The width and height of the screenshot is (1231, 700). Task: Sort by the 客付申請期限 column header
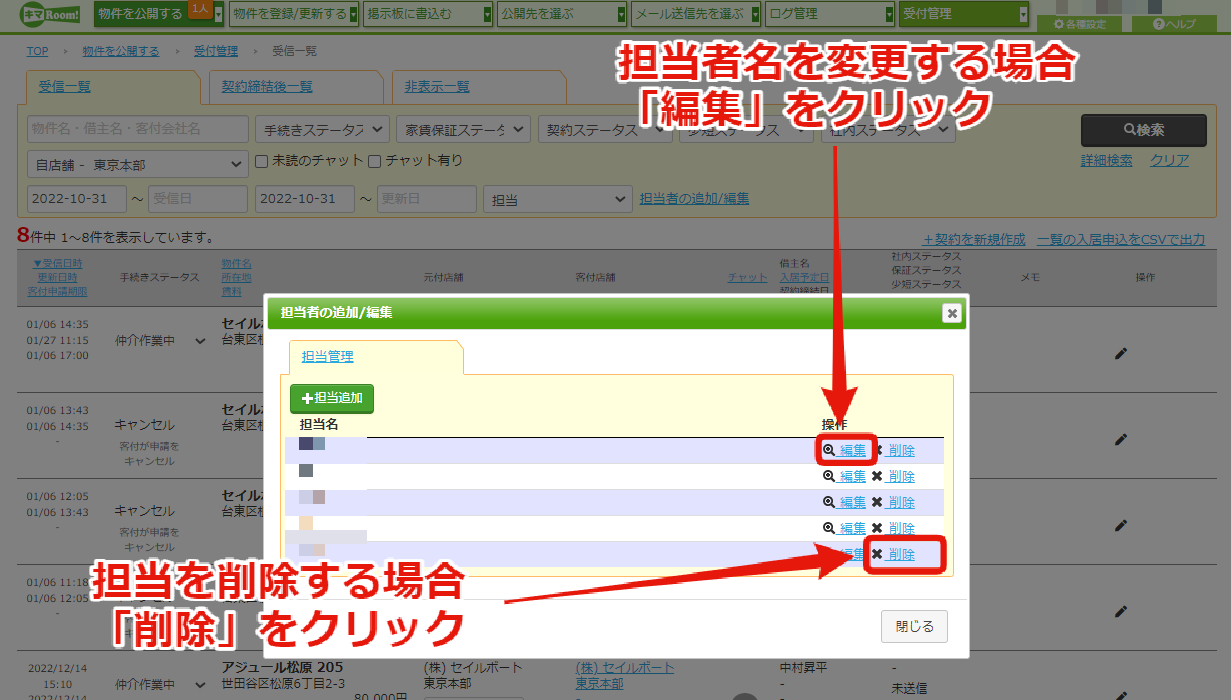point(58,292)
